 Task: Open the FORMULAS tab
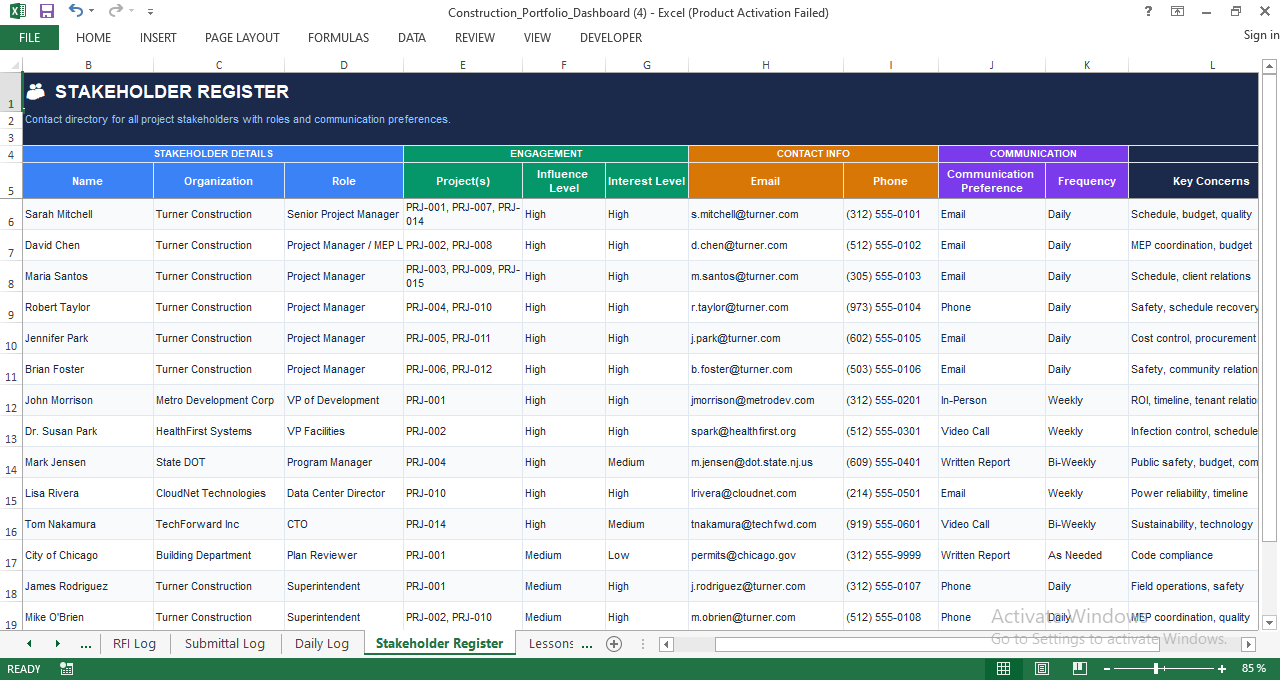tap(338, 38)
